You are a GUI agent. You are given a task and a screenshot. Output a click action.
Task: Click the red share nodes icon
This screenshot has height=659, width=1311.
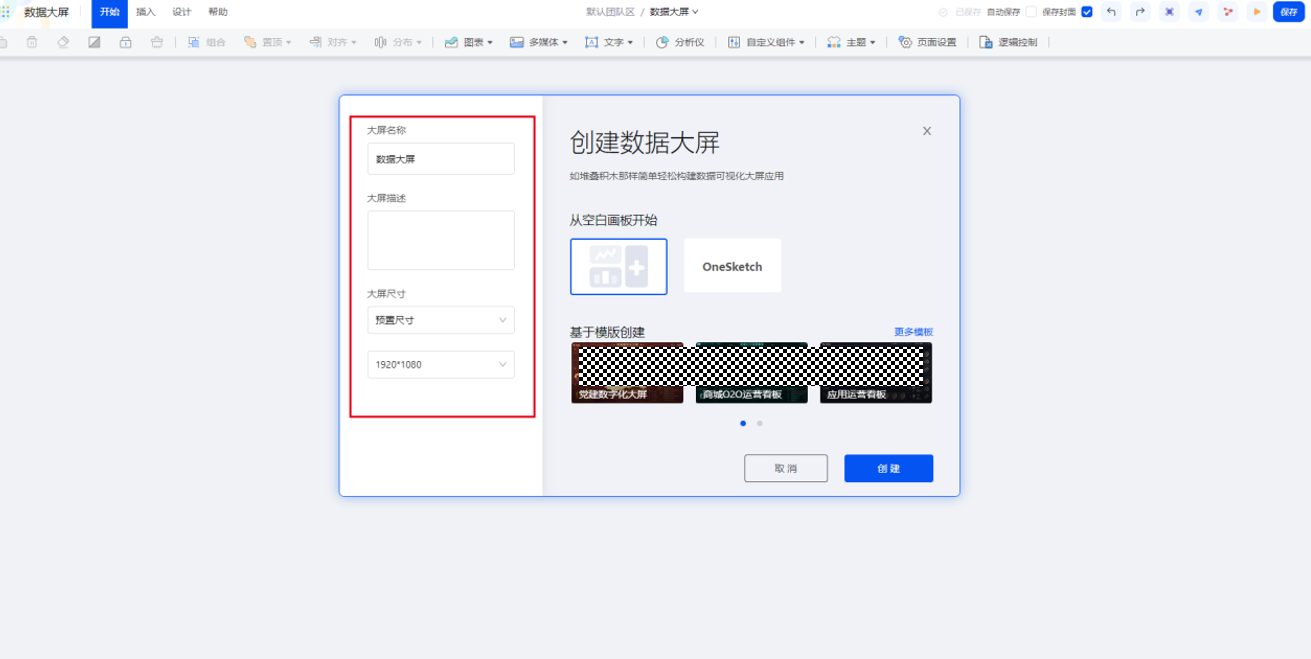click(x=1228, y=12)
